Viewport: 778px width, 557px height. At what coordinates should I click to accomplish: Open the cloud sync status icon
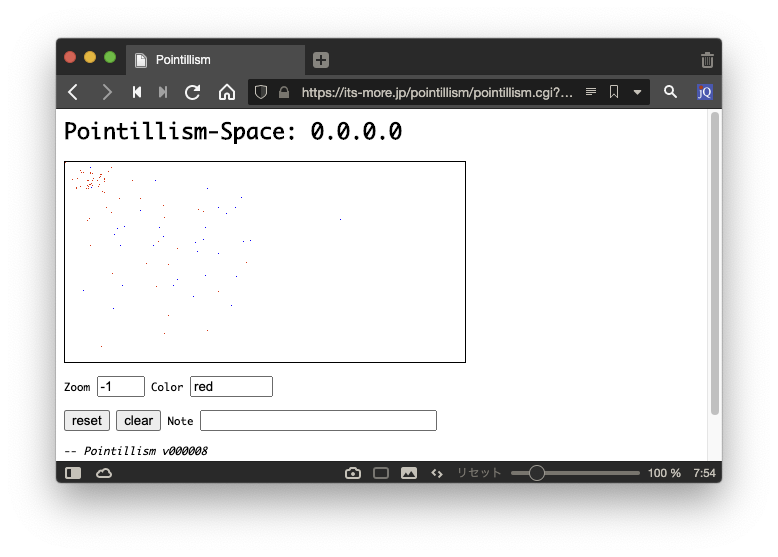[x=104, y=473]
